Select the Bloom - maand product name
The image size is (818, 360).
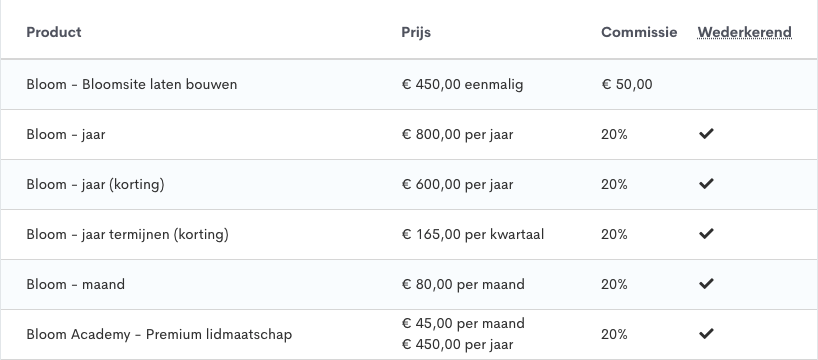click(x=76, y=284)
